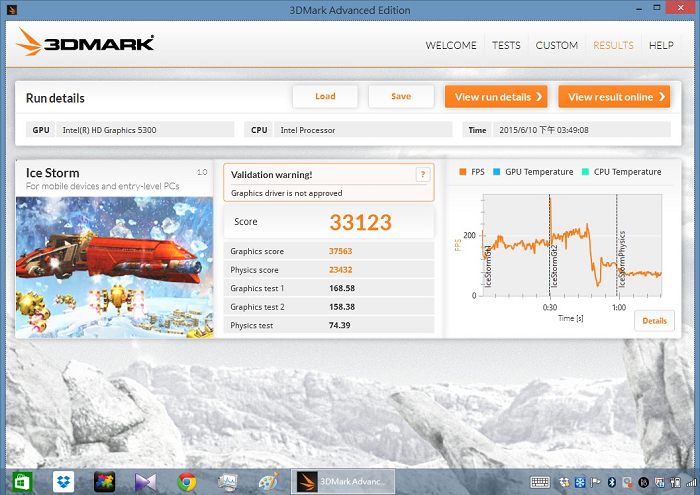The width and height of the screenshot is (700, 495).
Task: Click the blue GPU Temperature legend swatch
Action: click(x=496, y=172)
